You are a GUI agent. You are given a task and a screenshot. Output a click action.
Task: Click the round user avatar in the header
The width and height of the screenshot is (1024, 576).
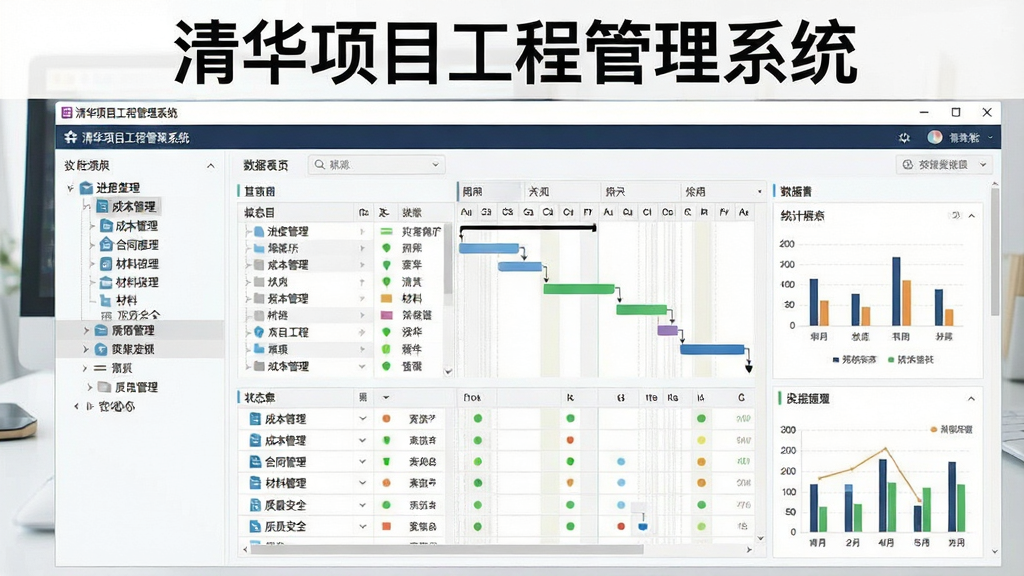[935, 137]
